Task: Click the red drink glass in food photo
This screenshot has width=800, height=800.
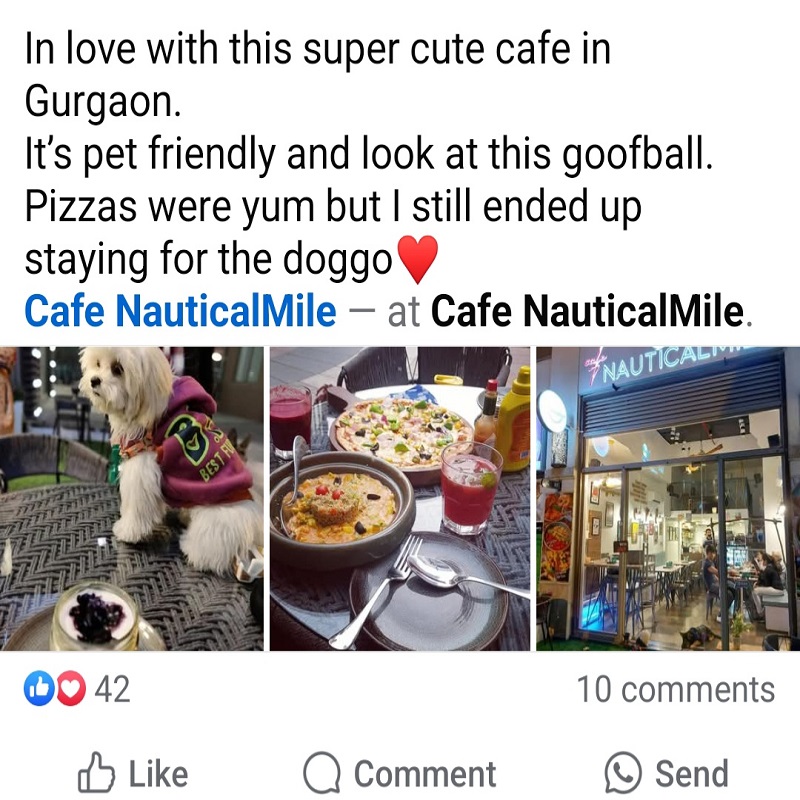Action: tap(470, 488)
